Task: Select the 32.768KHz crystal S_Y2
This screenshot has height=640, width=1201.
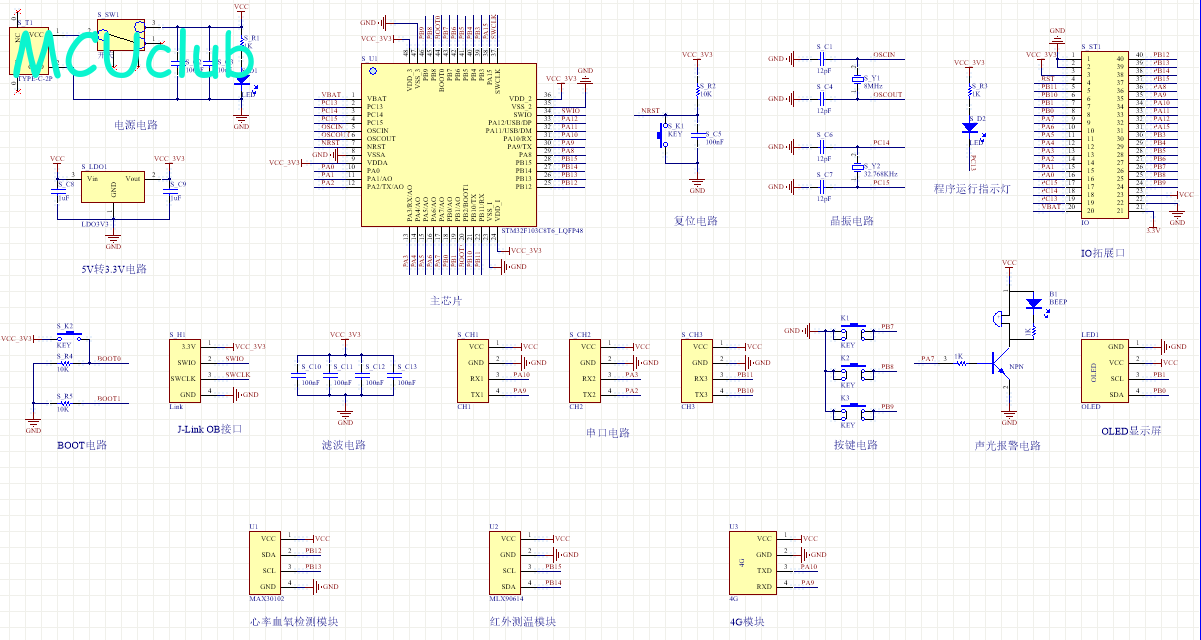Action: (857, 169)
